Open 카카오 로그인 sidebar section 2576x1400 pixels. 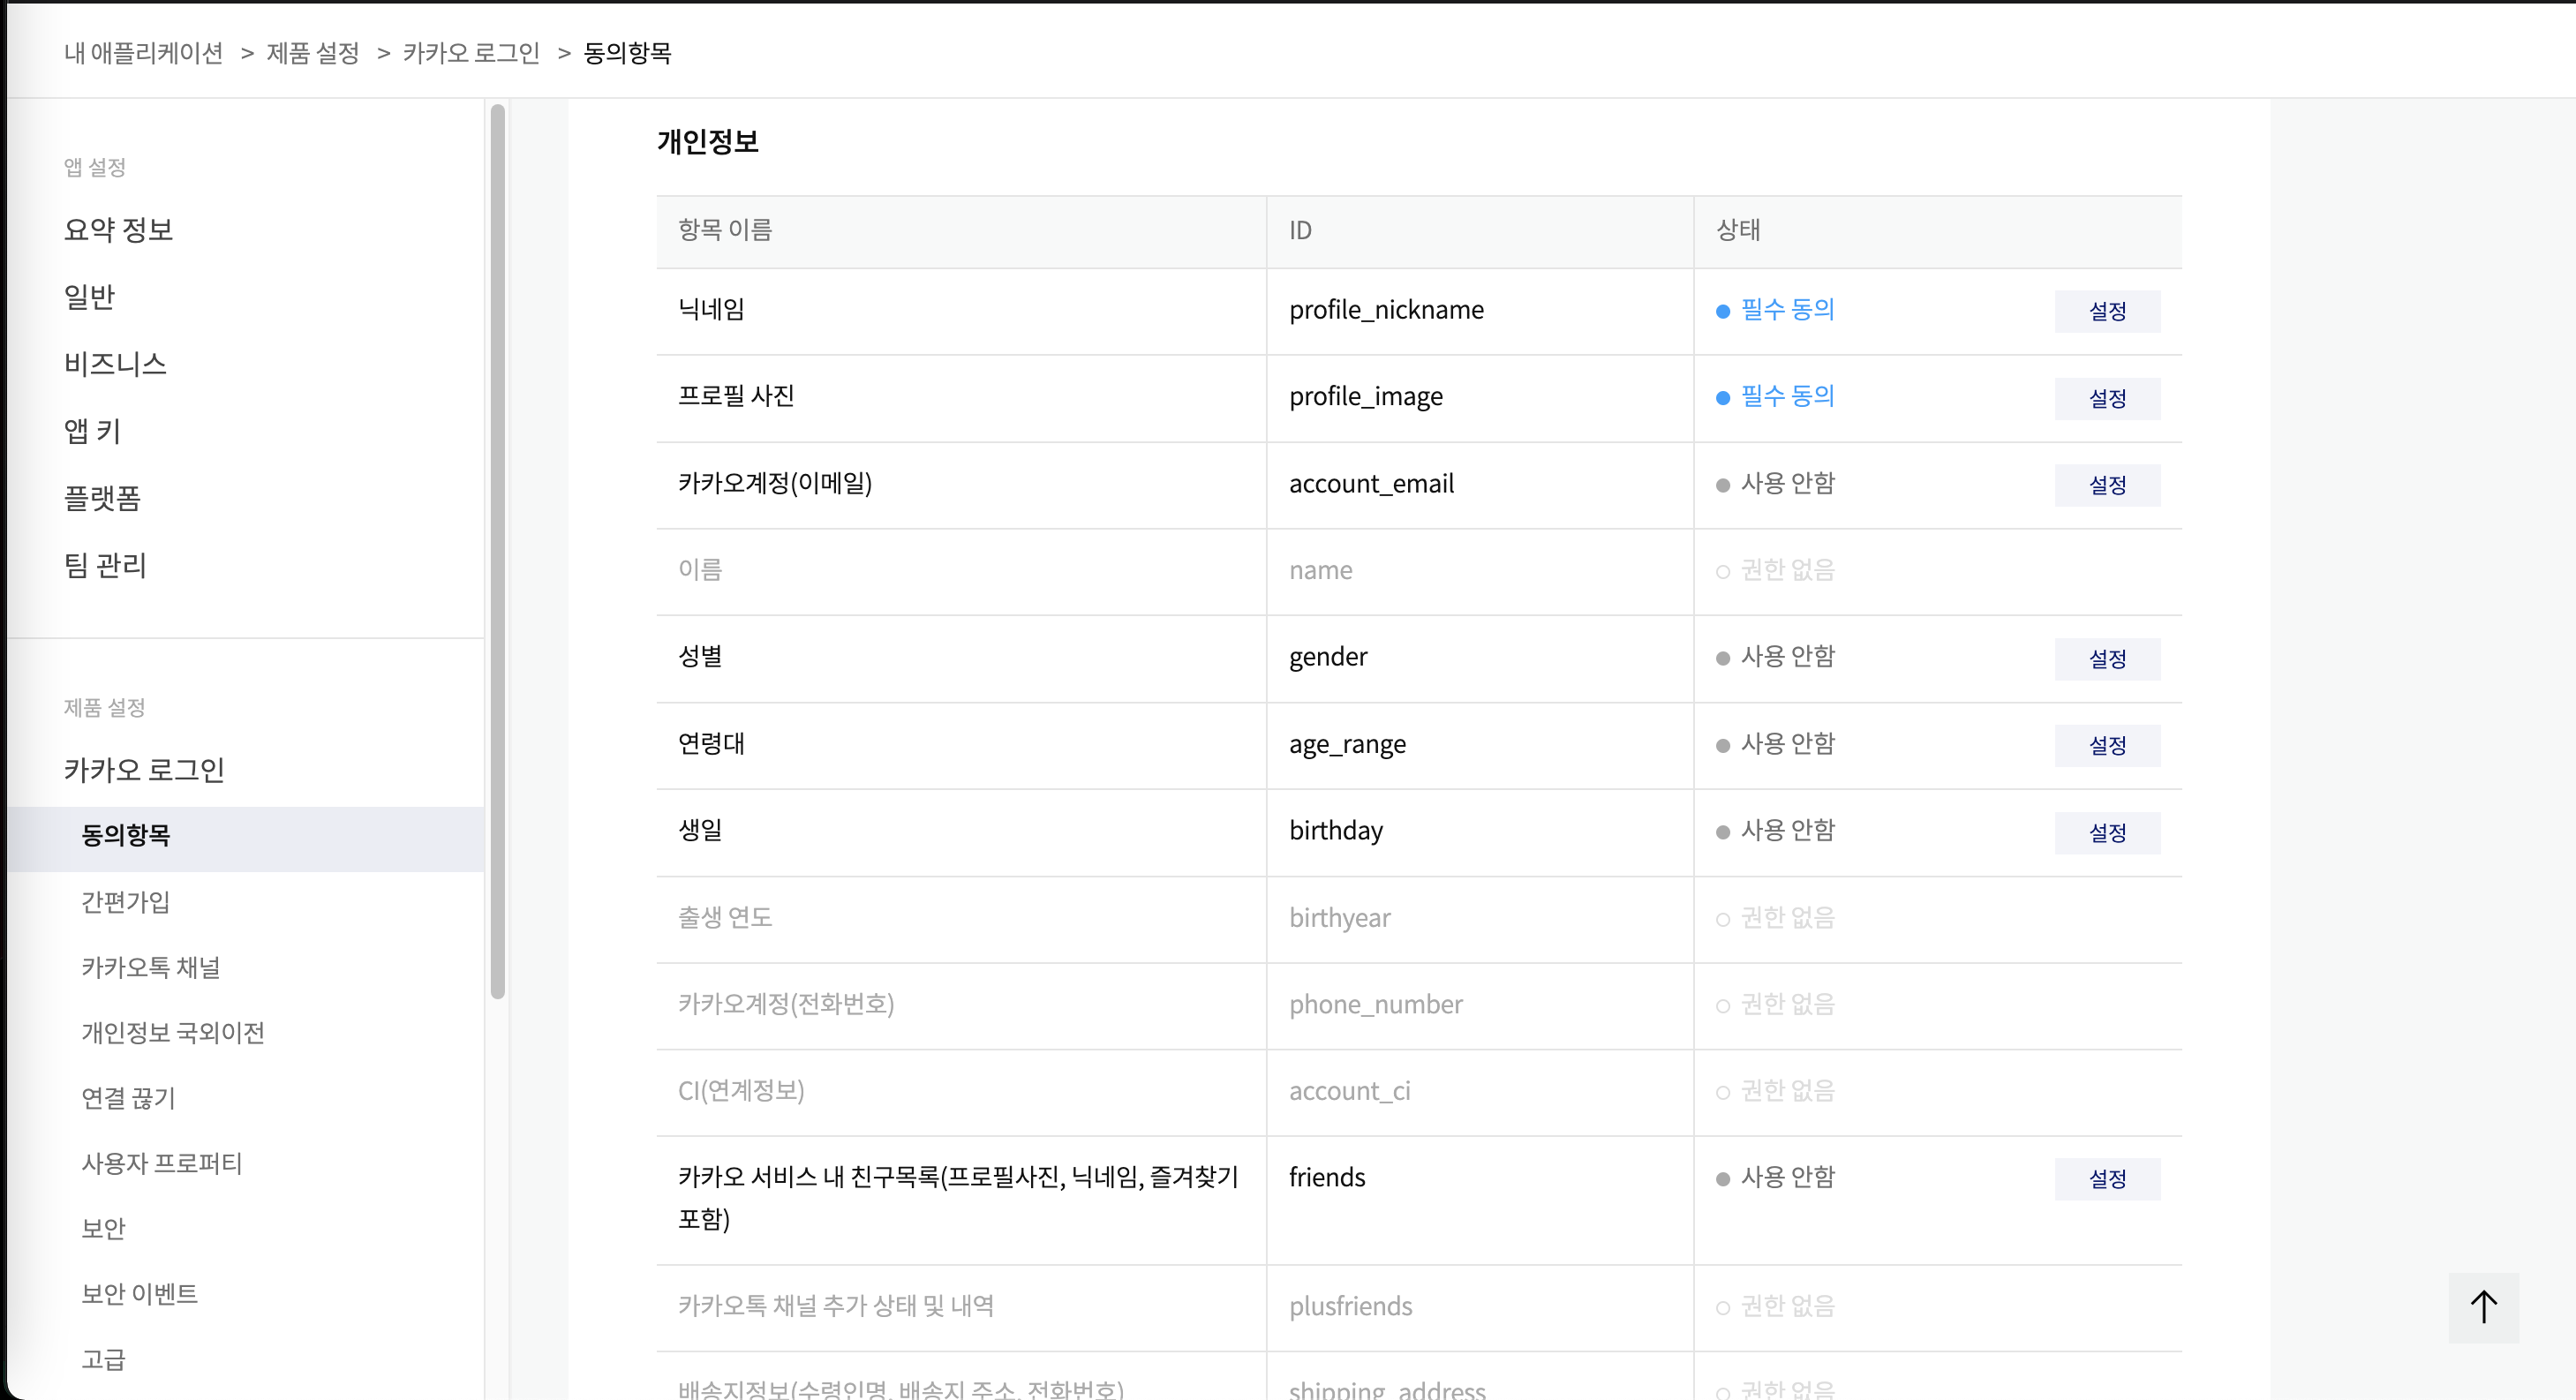tap(144, 770)
